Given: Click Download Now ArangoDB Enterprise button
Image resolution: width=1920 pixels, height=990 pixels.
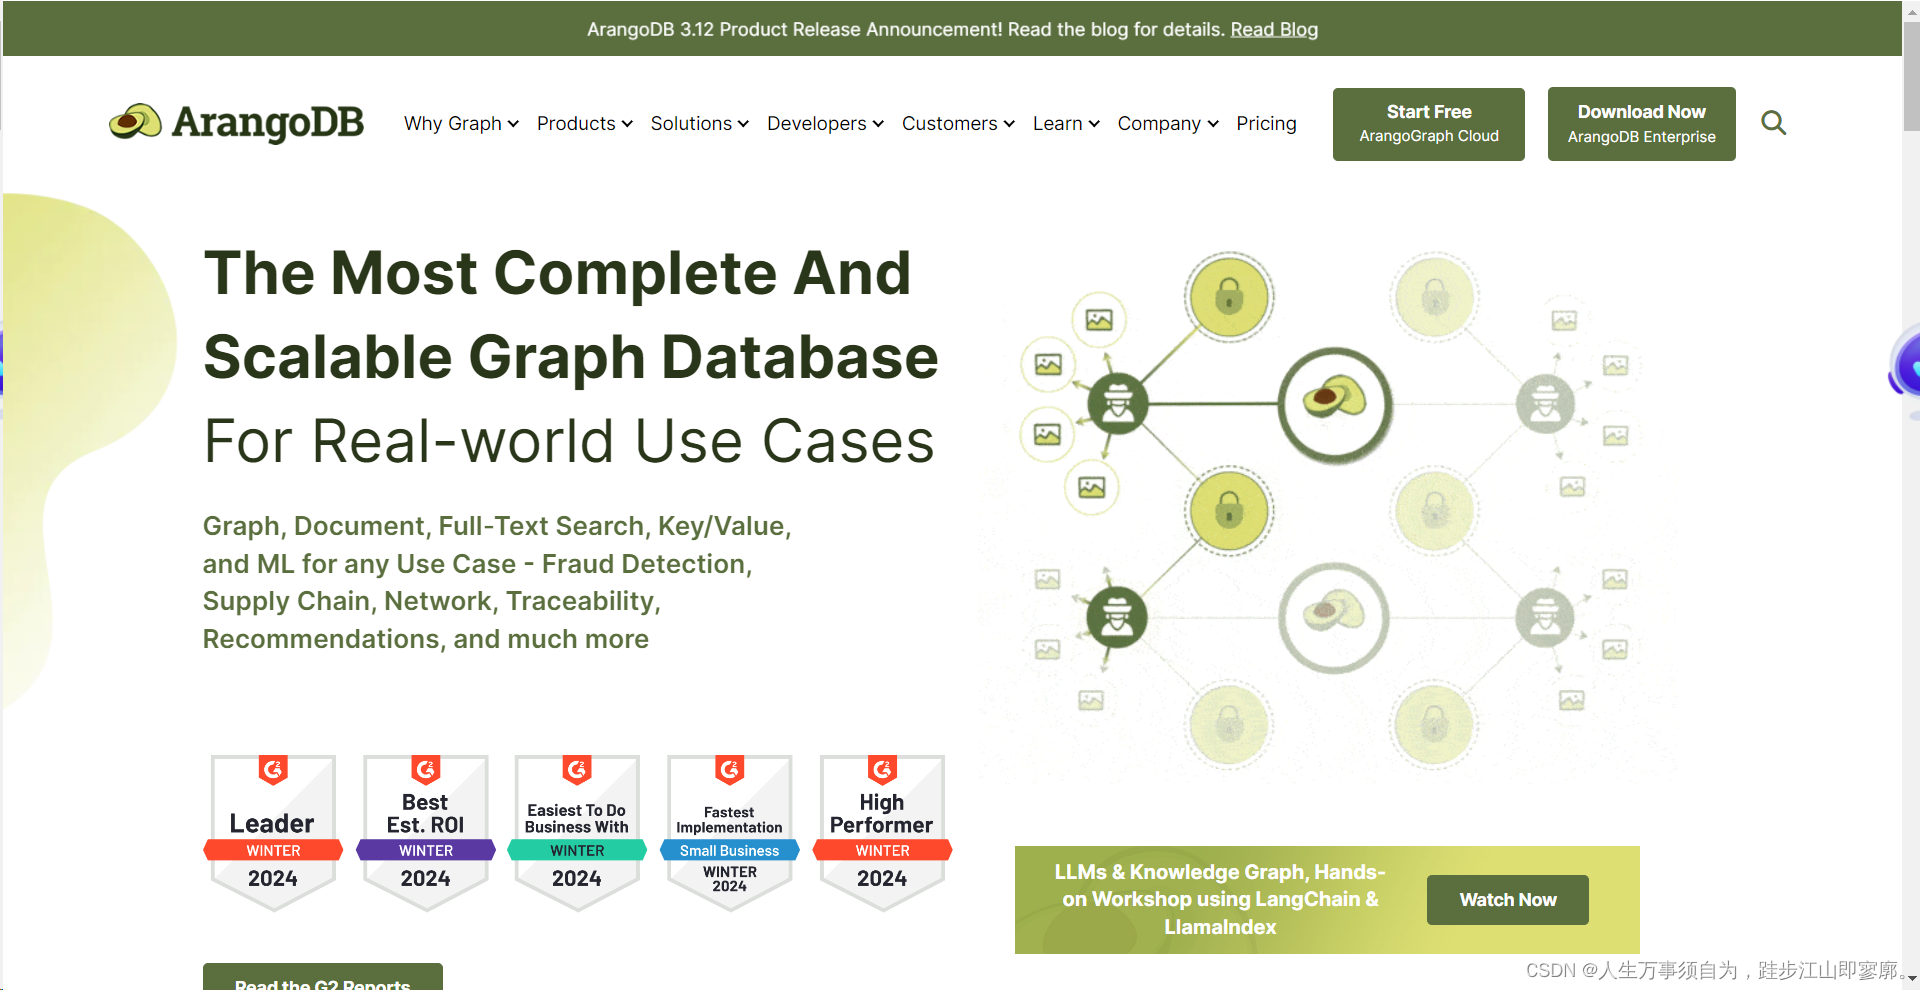Looking at the screenshot, I should tap(1641, 123).
